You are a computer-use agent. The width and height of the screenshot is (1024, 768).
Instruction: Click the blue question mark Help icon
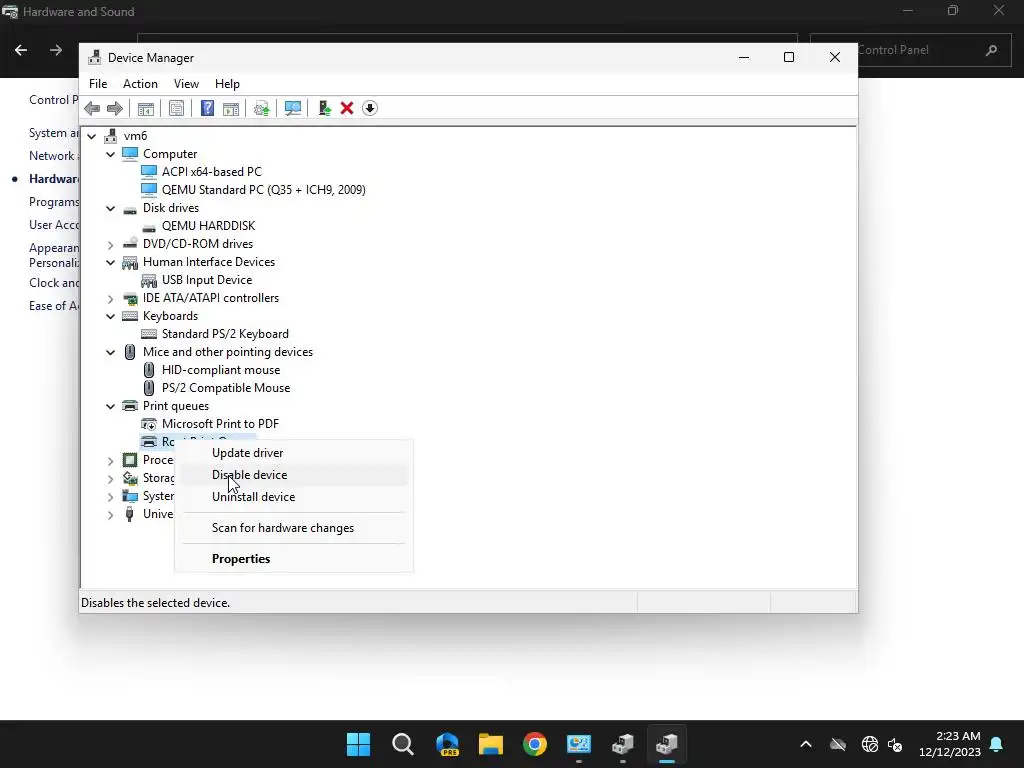point(207,108)
